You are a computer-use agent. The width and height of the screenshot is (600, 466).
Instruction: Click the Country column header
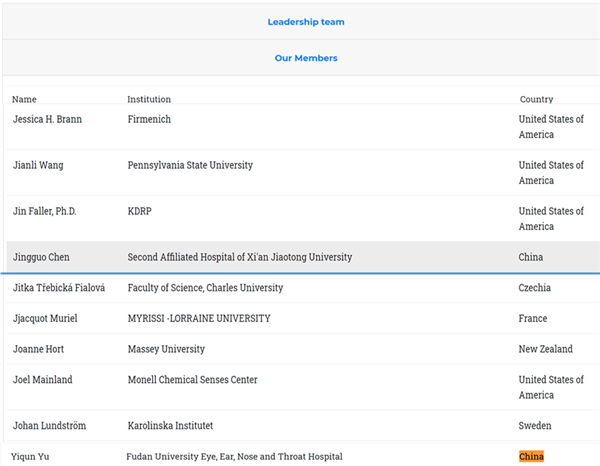click(536, 99)
